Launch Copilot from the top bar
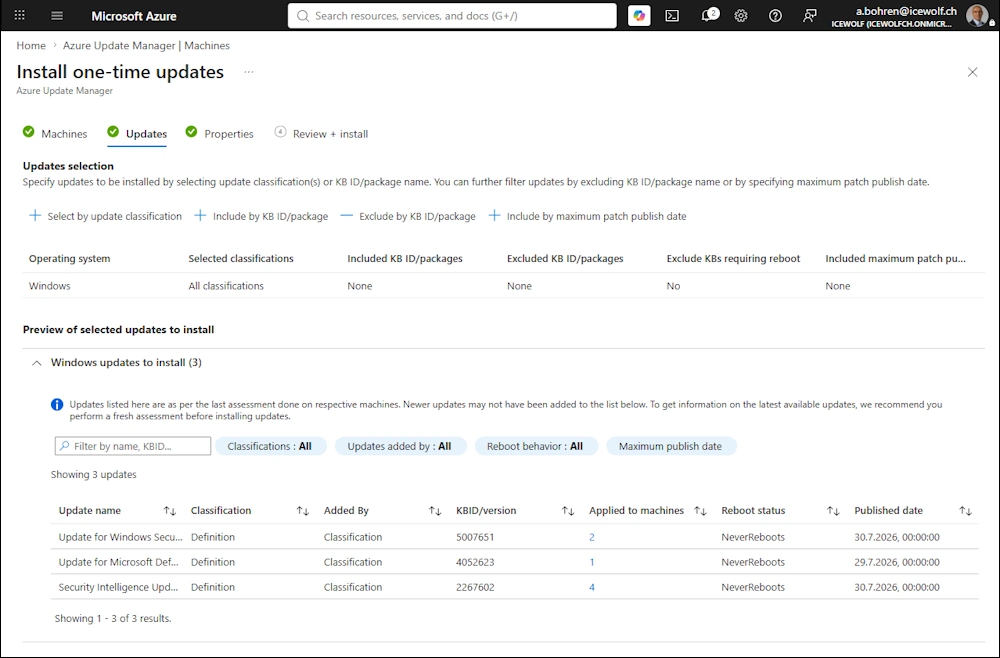Viewport: 1000px width, 658px height. [639, 15]
